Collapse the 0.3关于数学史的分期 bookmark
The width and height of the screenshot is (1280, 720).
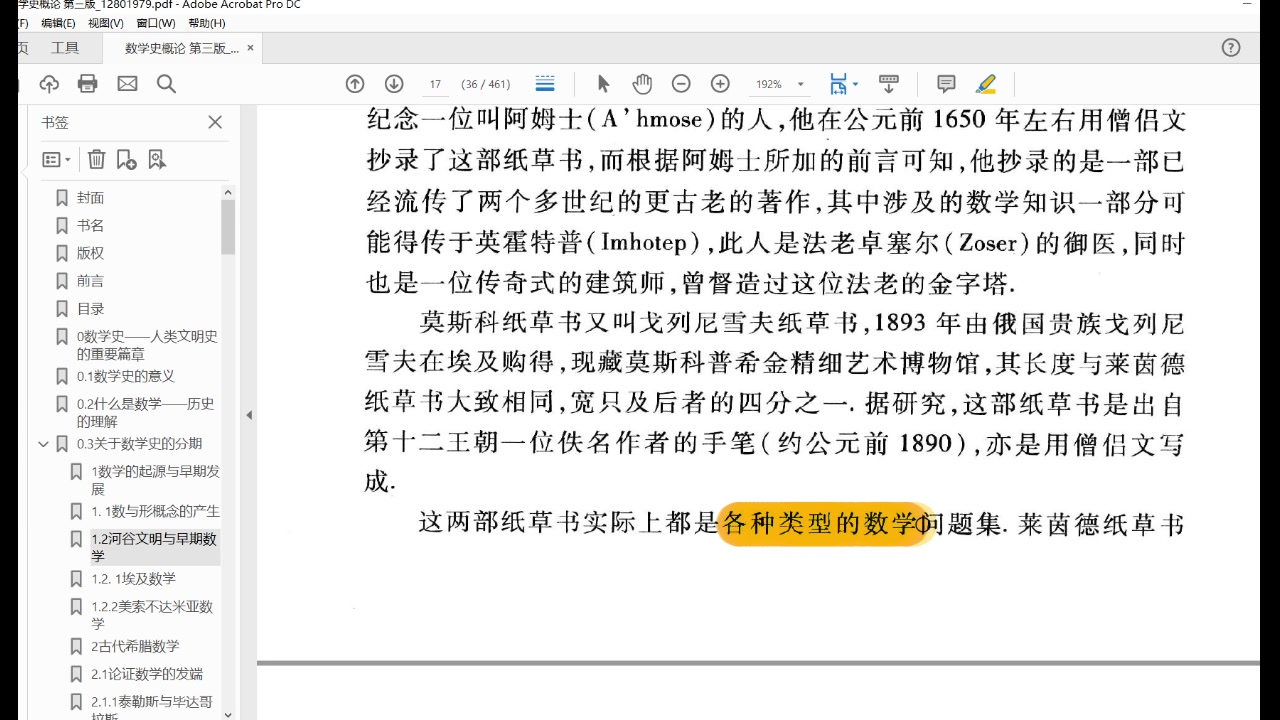[x=43, y=444]
